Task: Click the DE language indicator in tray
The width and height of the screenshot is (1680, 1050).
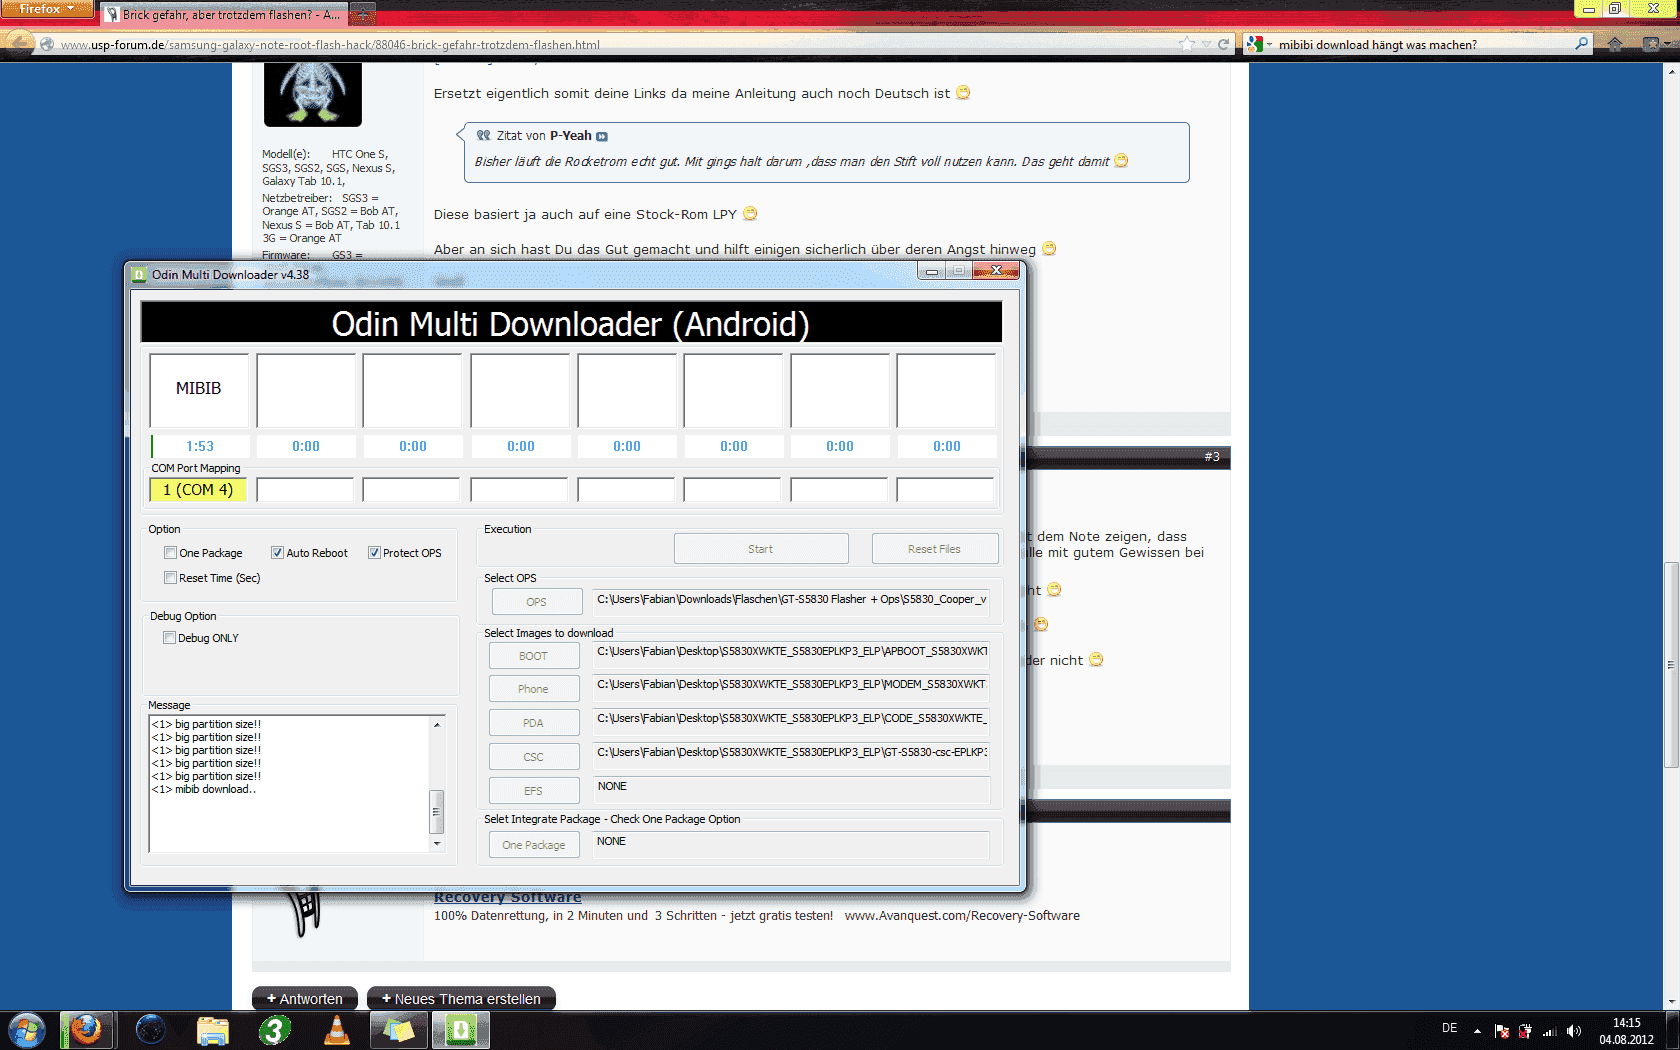Action: [1450, 1028]
